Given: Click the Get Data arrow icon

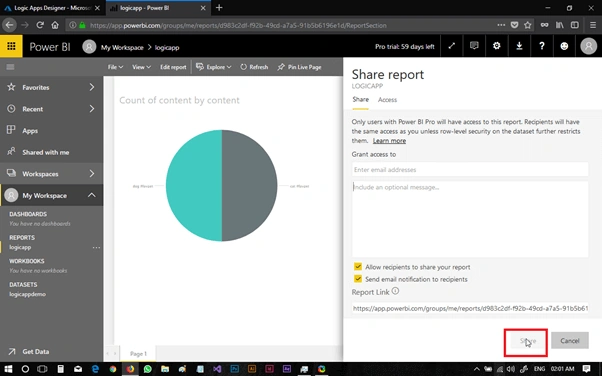Looking at the screenshot, I should 12,351.
